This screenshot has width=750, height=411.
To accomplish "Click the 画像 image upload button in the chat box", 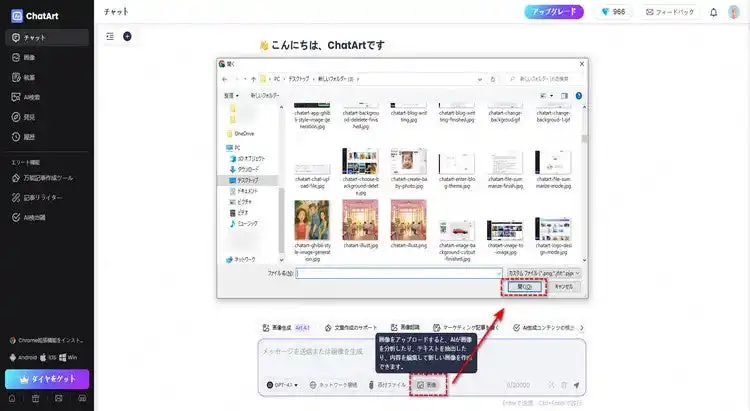I will tap(427, 384).
